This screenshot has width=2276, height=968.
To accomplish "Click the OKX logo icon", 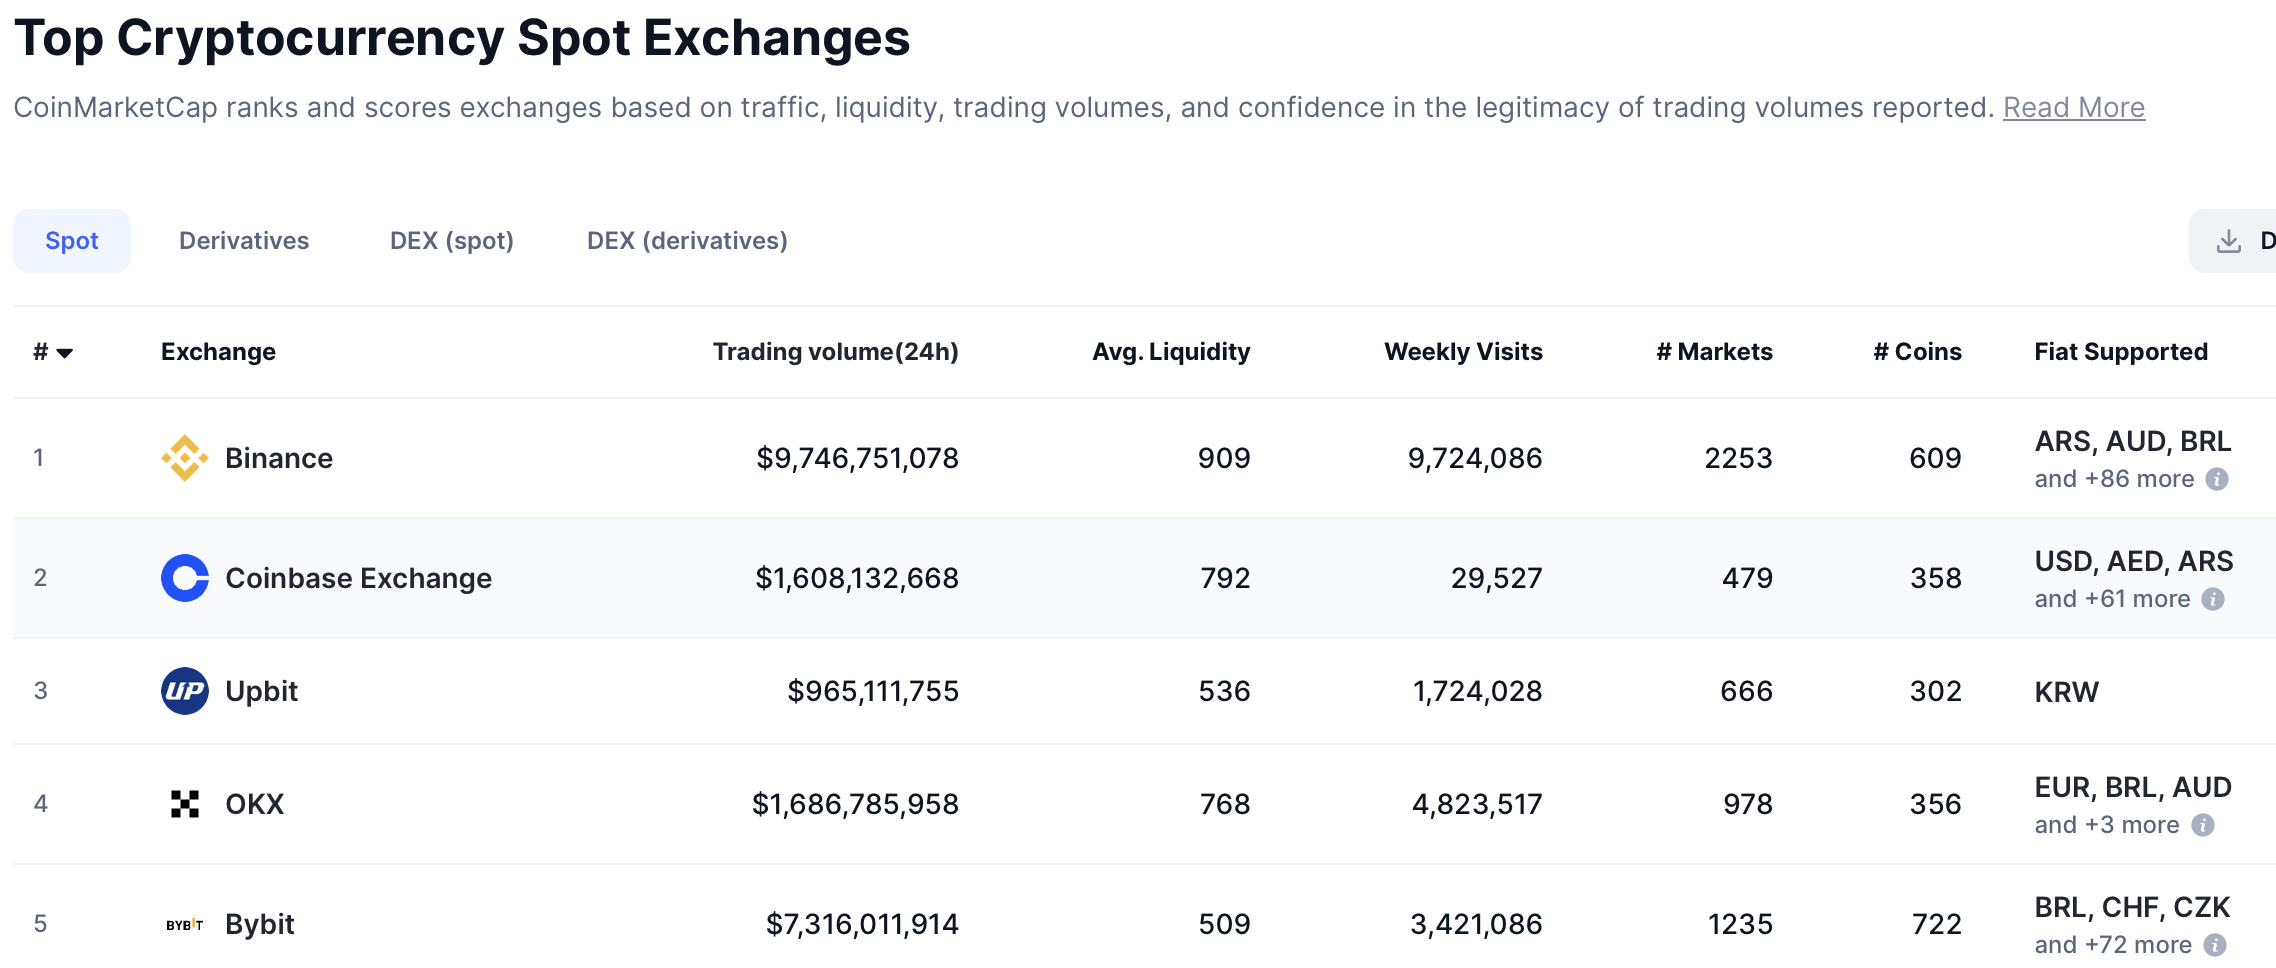I will pos(186,803).
